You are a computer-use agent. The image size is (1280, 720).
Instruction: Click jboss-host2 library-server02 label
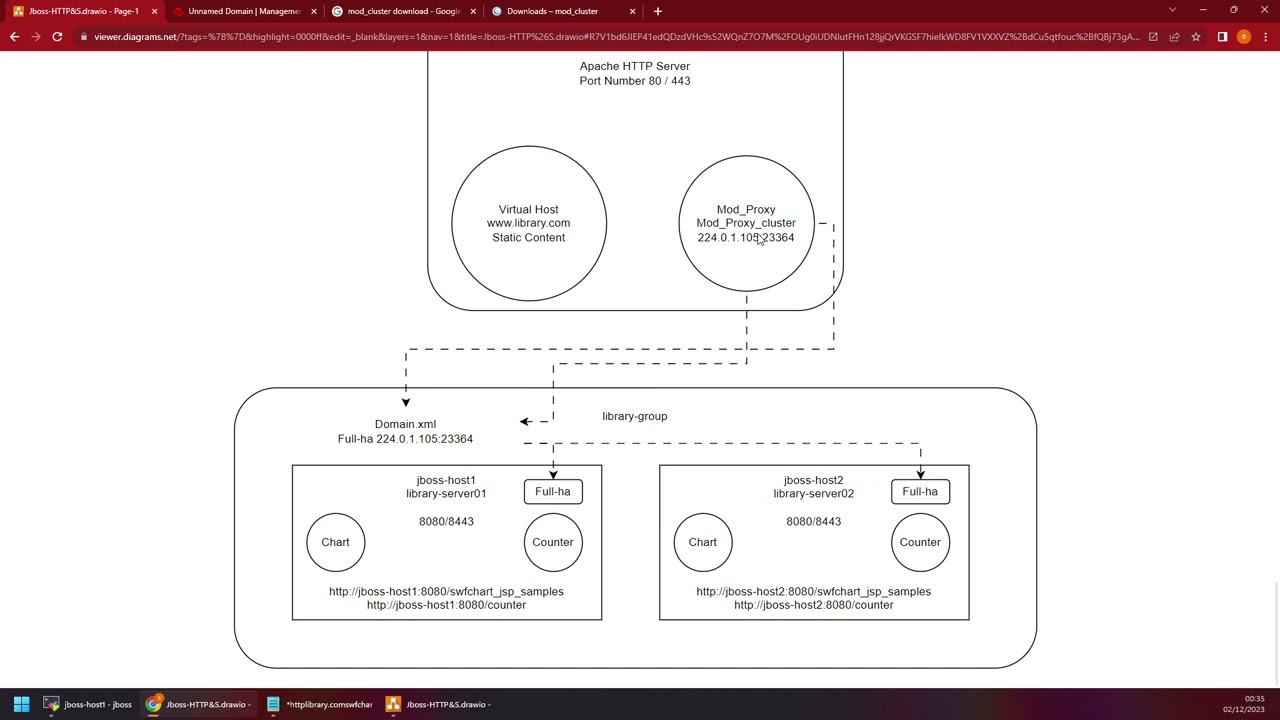coord(813,487)
